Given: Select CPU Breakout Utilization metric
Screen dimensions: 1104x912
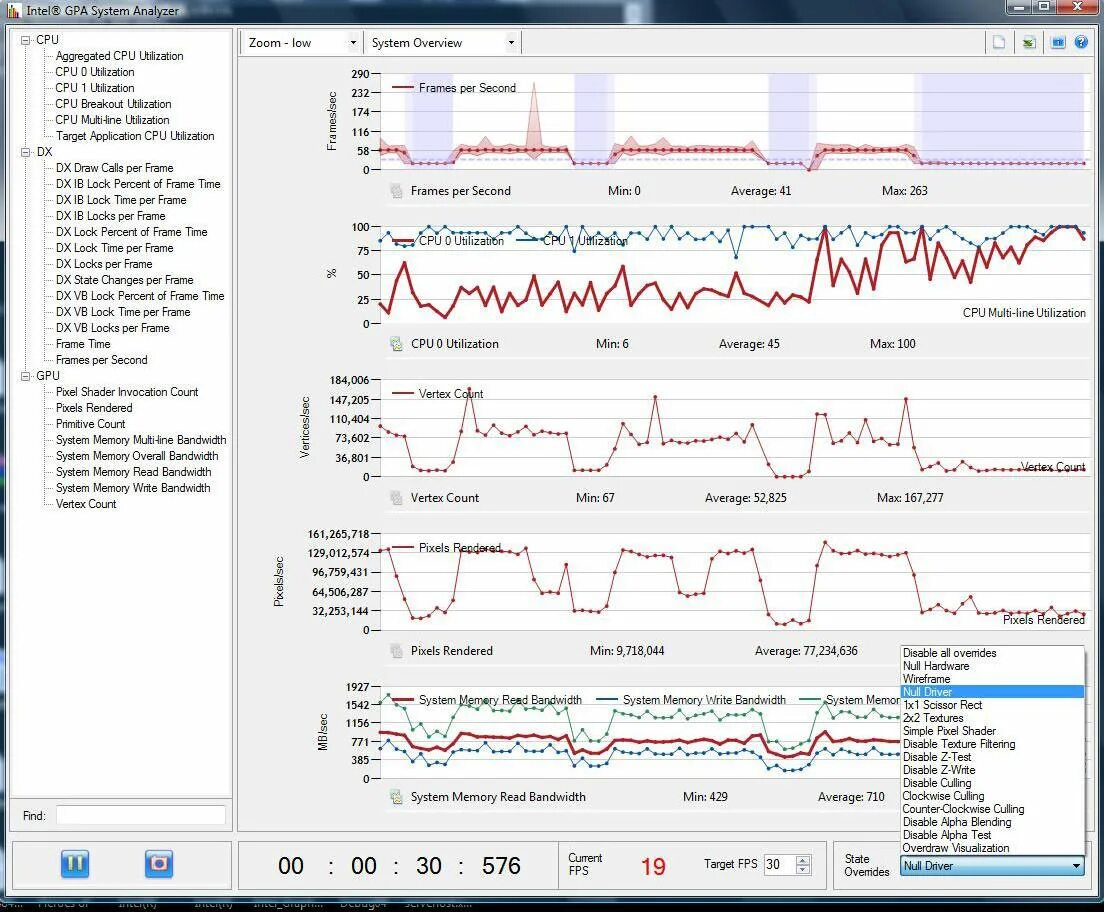Looking at the screenshot, I should click(x=113, y=104).
